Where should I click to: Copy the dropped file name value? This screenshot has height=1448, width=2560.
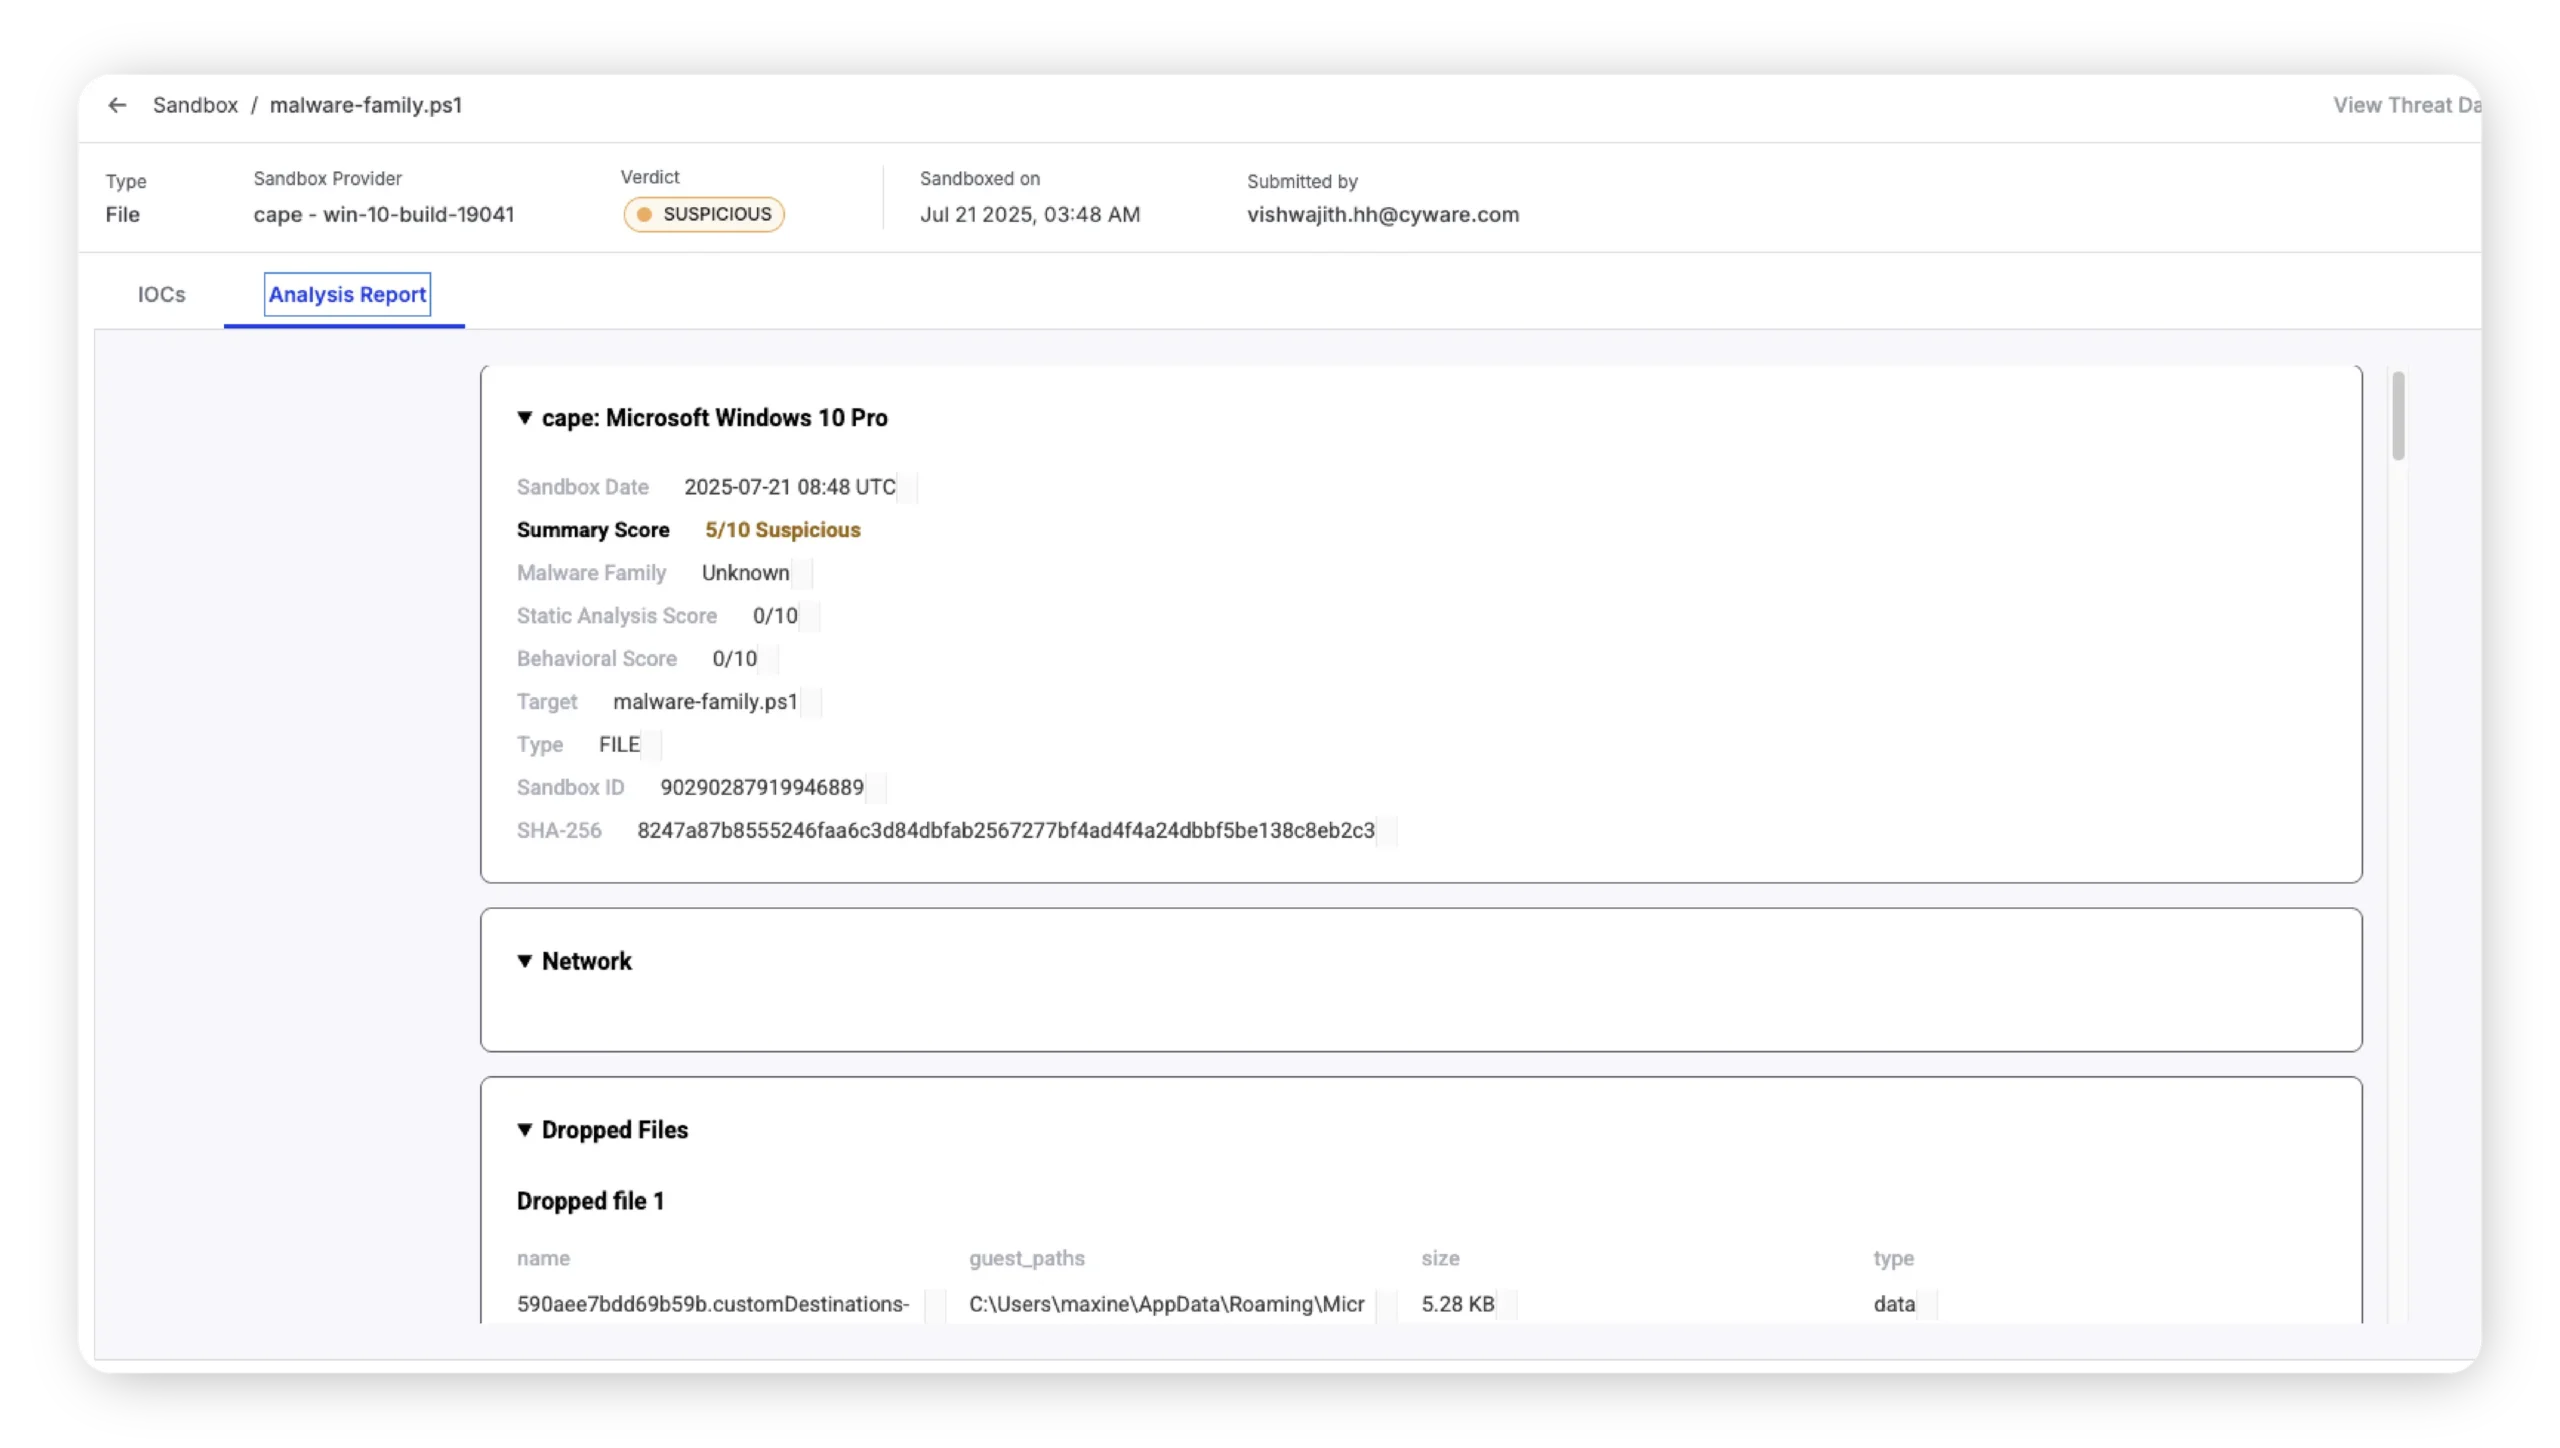click(x=936, y=1304)
